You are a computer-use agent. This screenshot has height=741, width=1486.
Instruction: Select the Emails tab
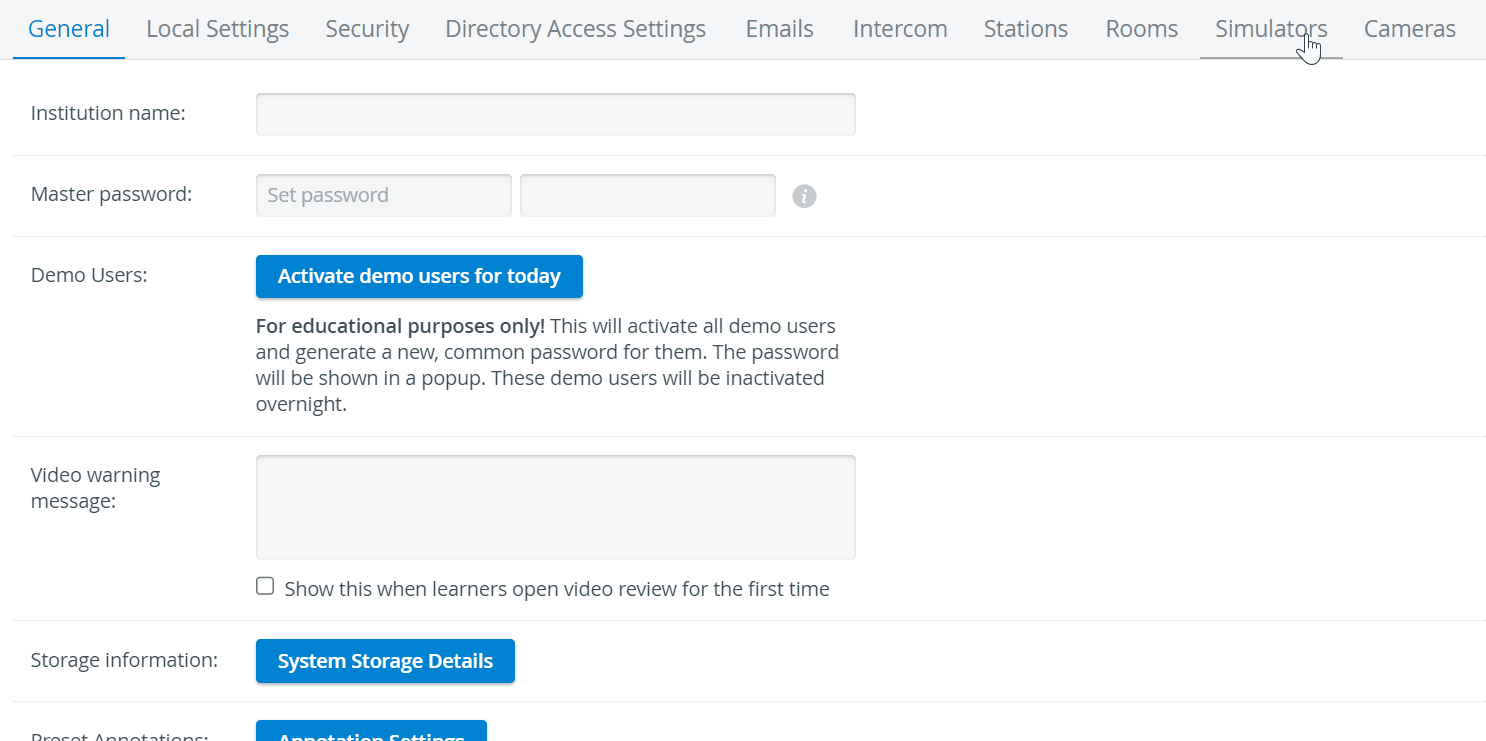click(779, 29)
